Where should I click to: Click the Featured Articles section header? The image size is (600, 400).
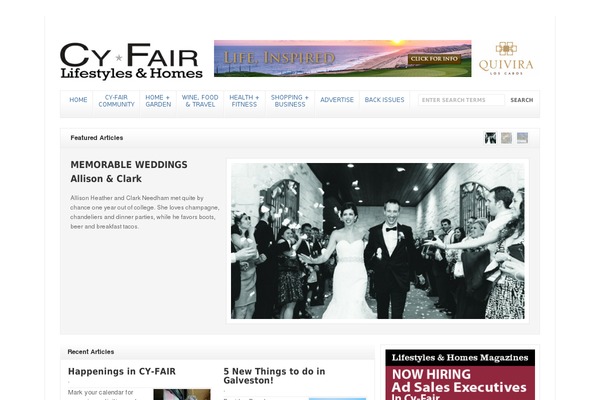coord(97,138)
